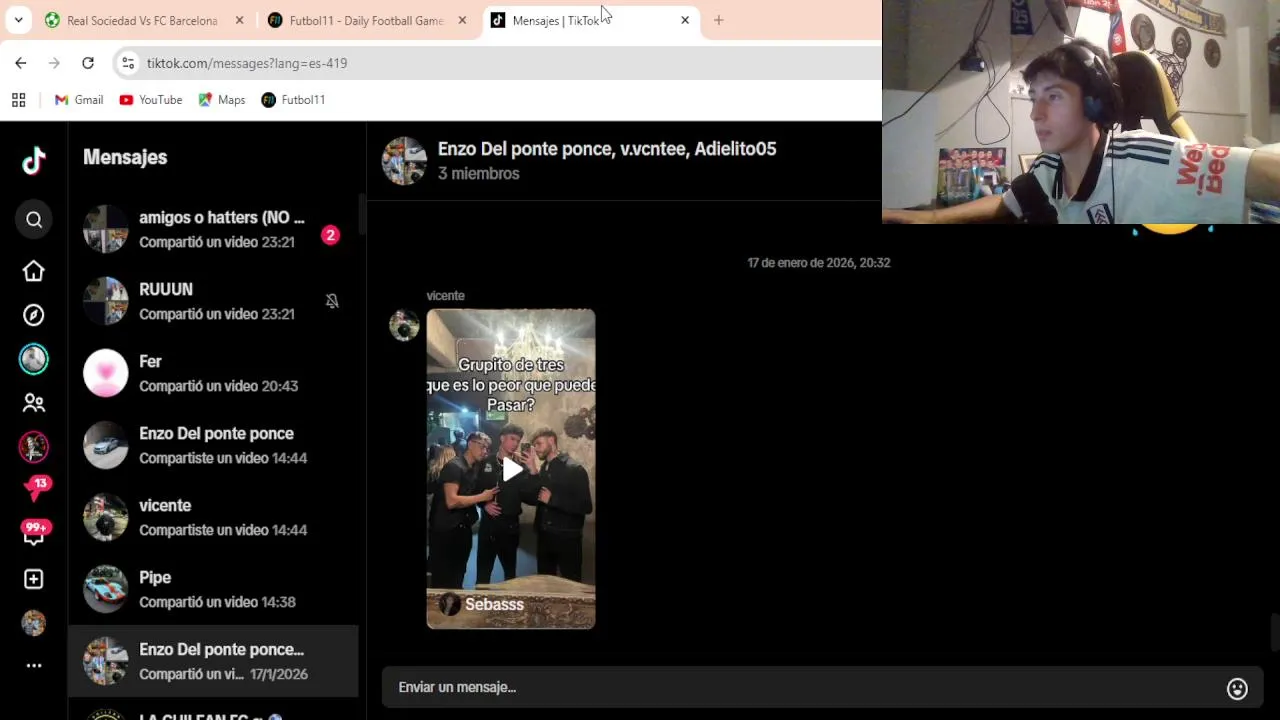Image resolution: width=1280 pixels, height=720 pixels.
Task: Open the Explore compass icon
Action: coord(34,315)
